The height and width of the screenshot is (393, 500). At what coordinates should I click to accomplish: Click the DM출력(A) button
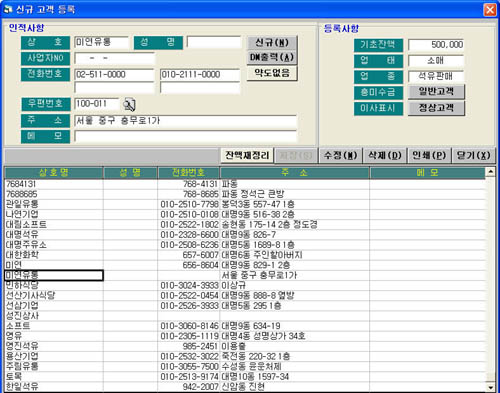point(272,58)
